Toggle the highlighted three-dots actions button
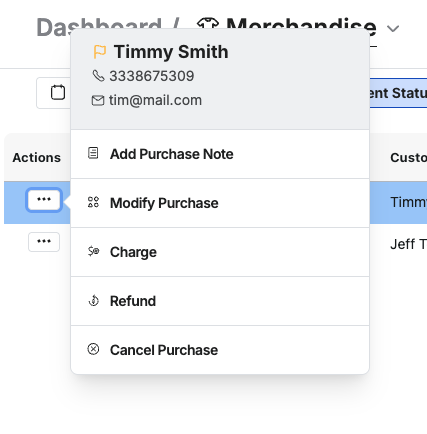The width and height of the screenshot is (427, 434). click(x=44, y=200)
